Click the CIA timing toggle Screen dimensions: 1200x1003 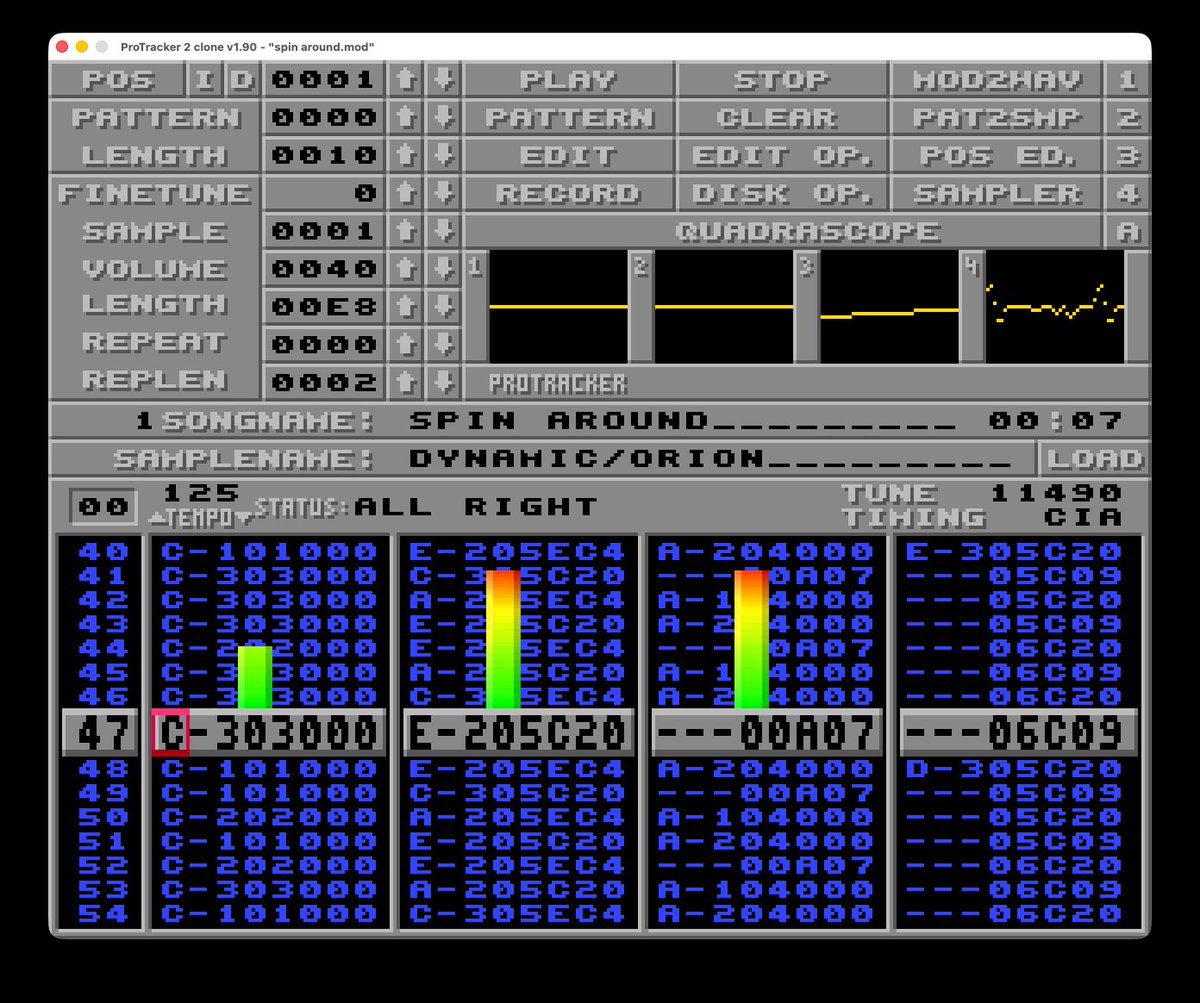[x=1082, y=517]
